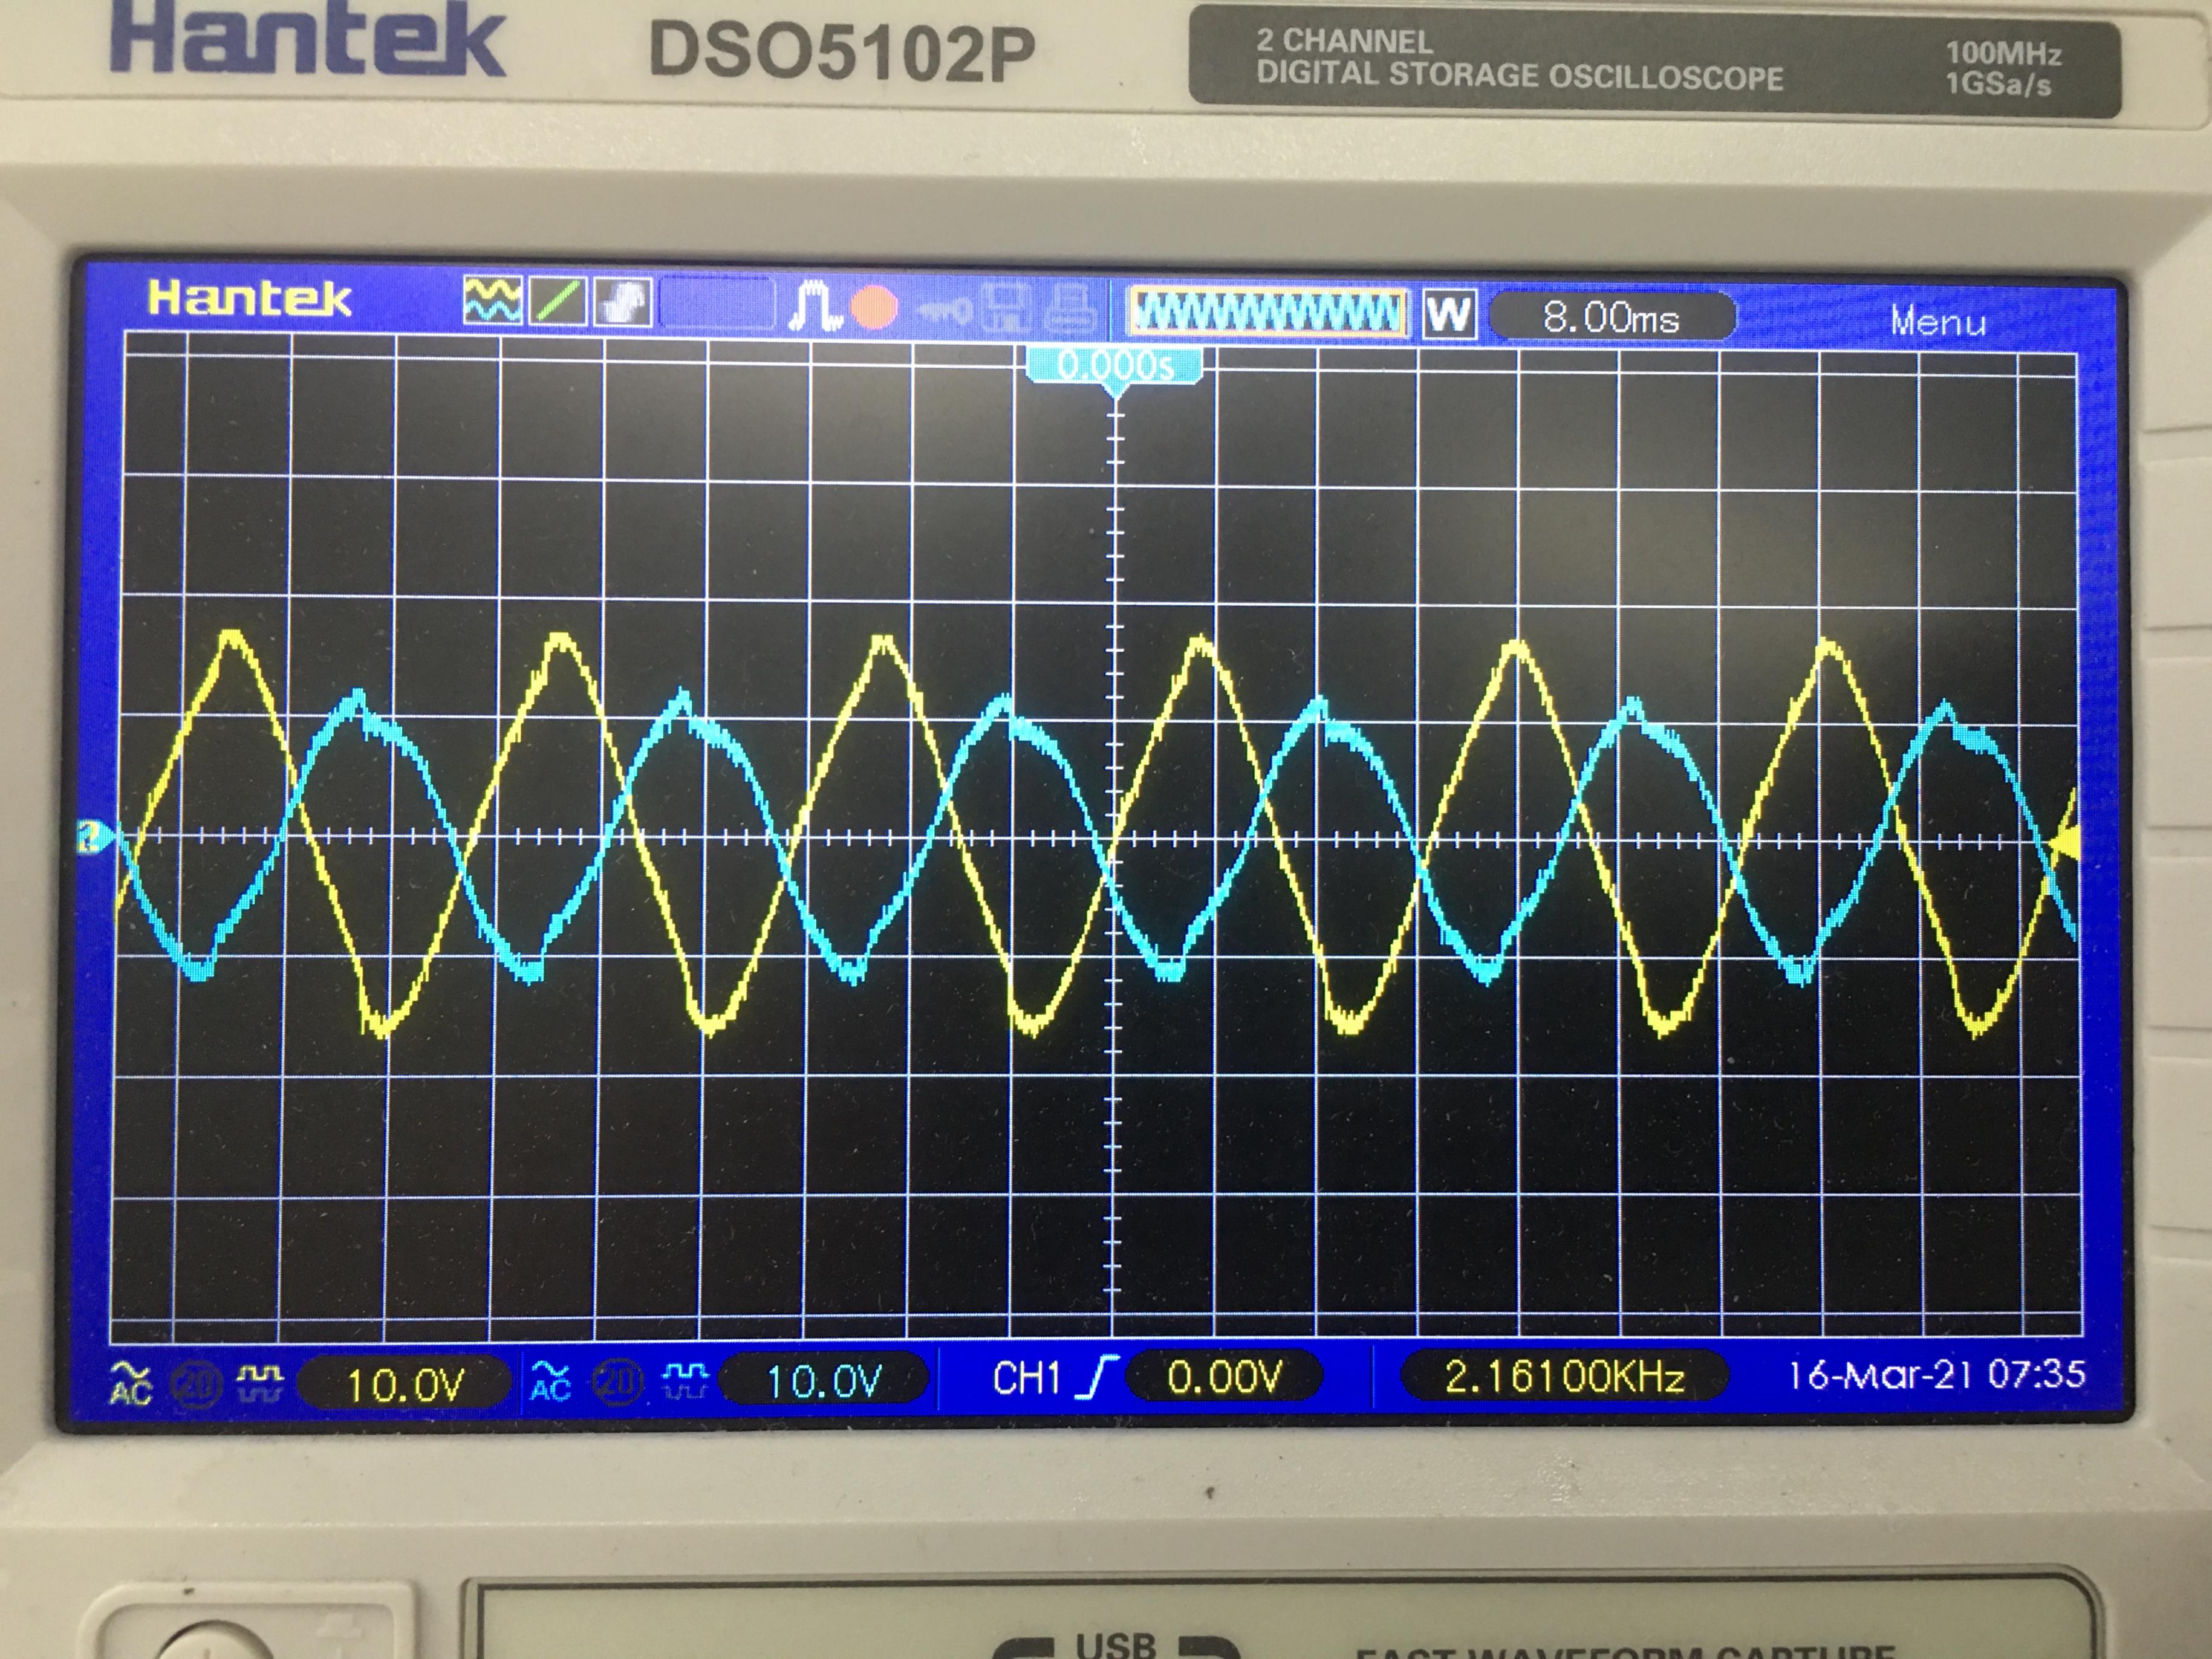Click the 16-Mar-21 07:35 date and time
The width and height of the screenshot is (2212, 1659).
point(1936,1375)
